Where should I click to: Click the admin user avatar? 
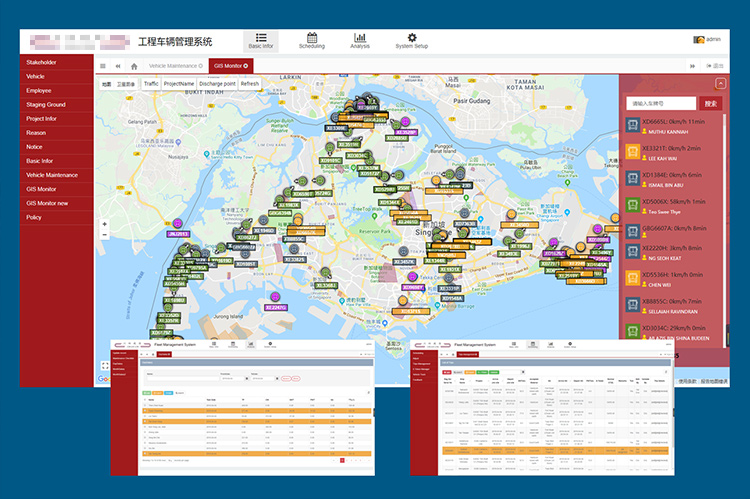(699, 40)
